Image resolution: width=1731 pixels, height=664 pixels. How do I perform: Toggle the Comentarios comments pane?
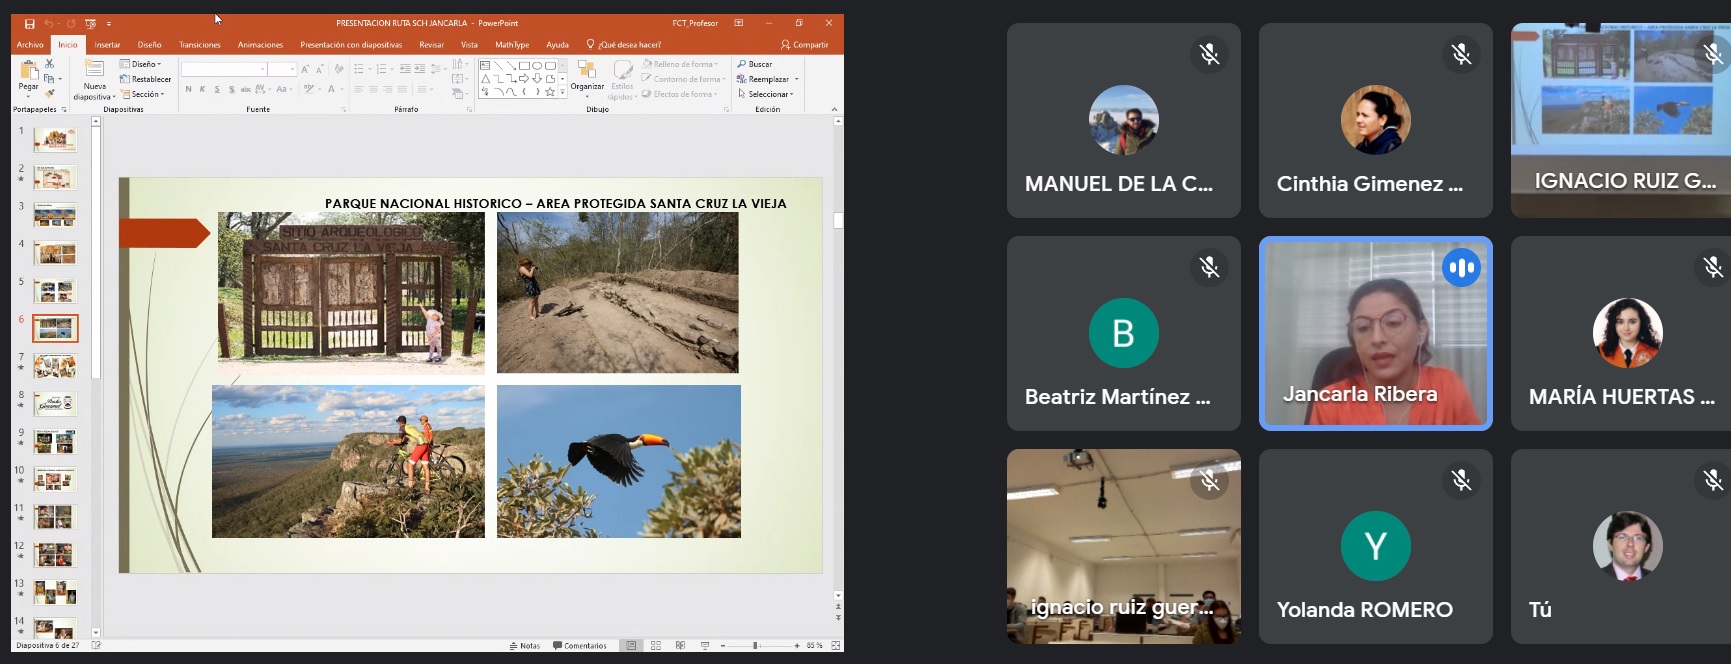click(x=580, y=646)
